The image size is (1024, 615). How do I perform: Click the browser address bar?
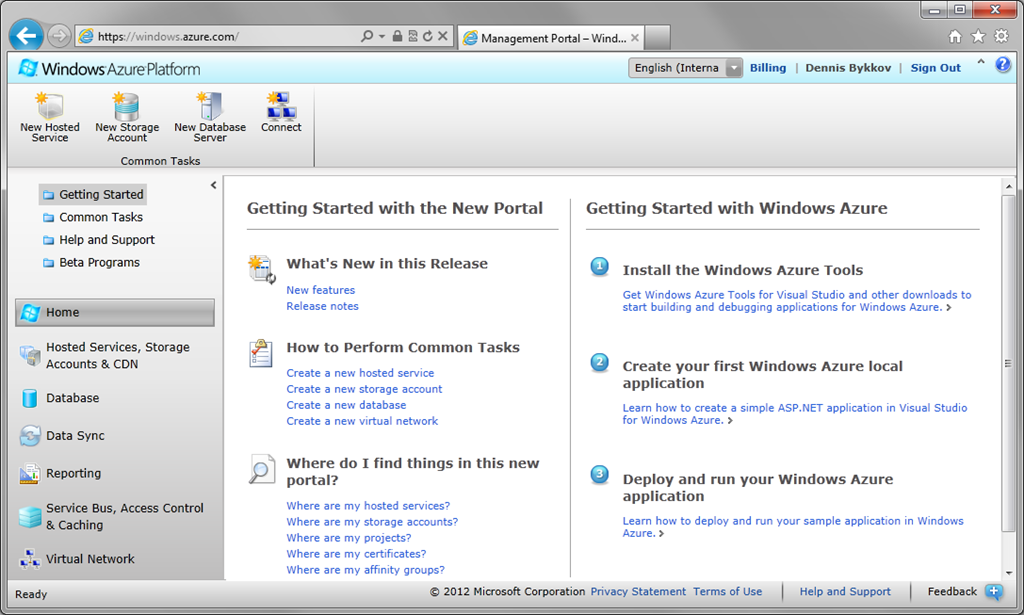(222, 37)
